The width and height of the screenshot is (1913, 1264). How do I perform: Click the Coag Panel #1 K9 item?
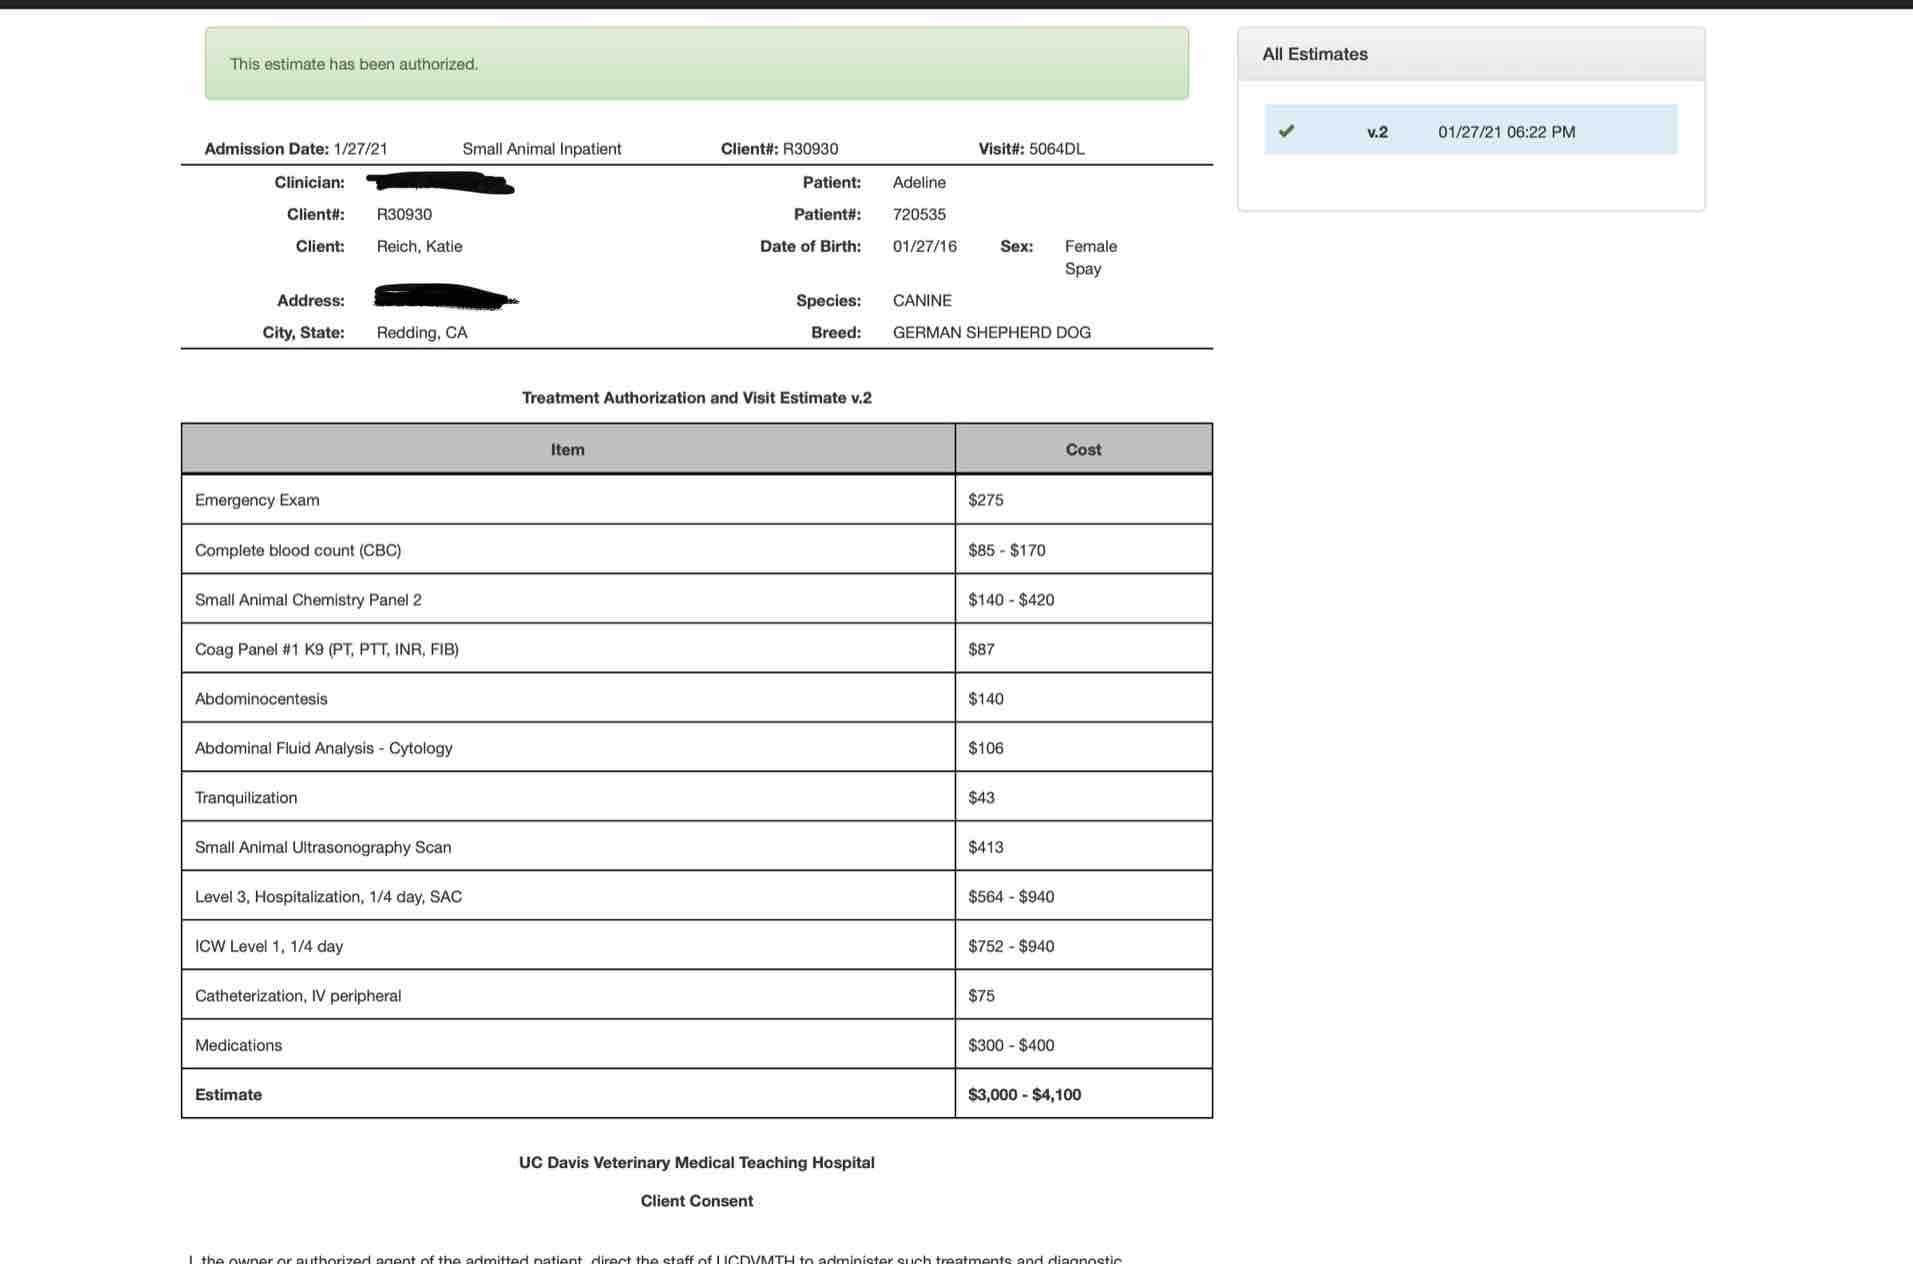click(327, 649)
